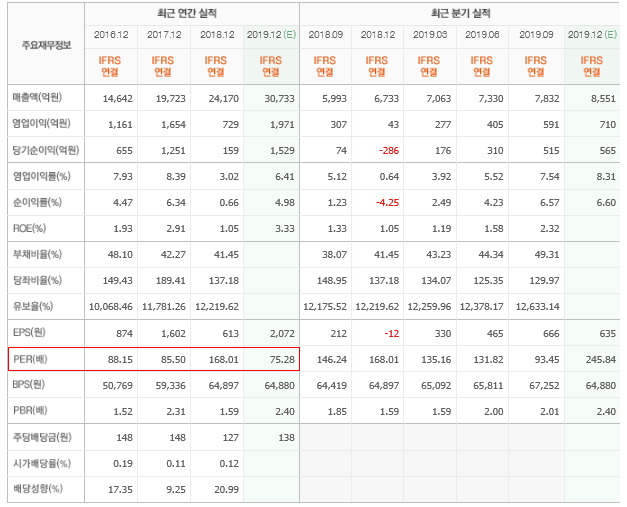This screenshot has height=507, width=627.
Task: Select the quarterly operating profit '591'
Action: [551, 125]
